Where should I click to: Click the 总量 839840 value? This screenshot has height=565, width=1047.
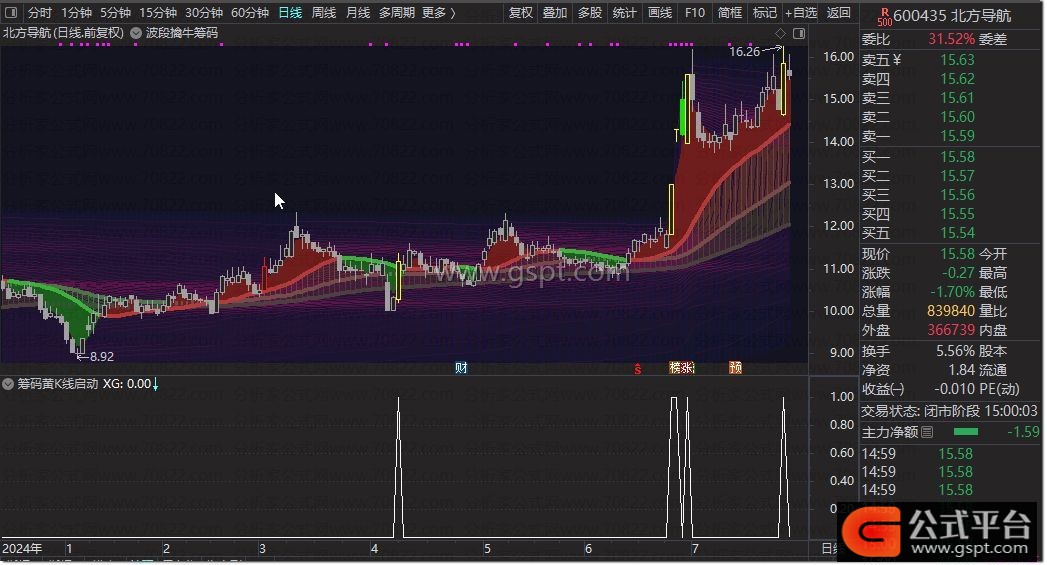[x=951, y=311]
